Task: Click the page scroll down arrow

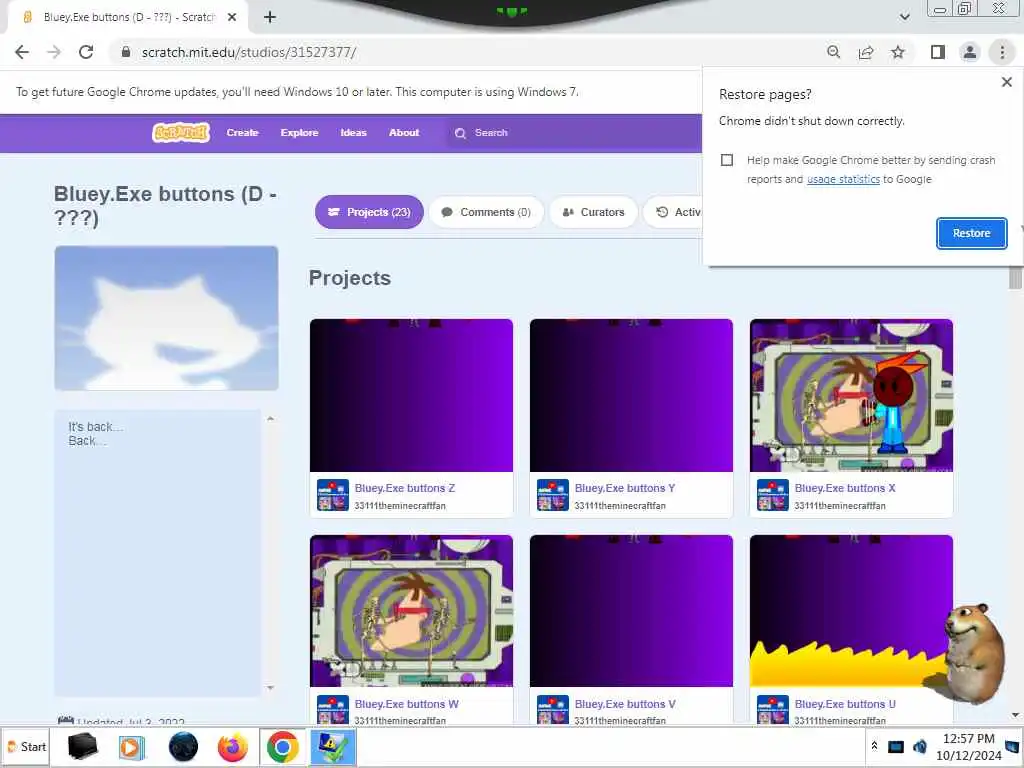Action: click(x=1015, y=715)
